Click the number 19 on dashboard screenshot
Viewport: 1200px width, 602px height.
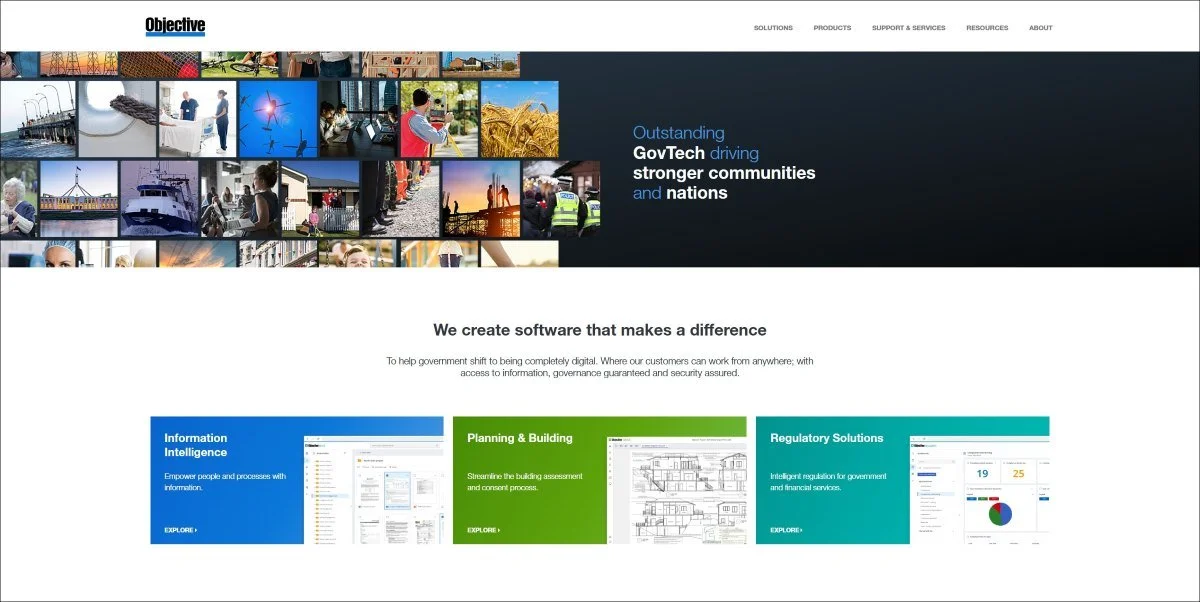tap(982, 474)
